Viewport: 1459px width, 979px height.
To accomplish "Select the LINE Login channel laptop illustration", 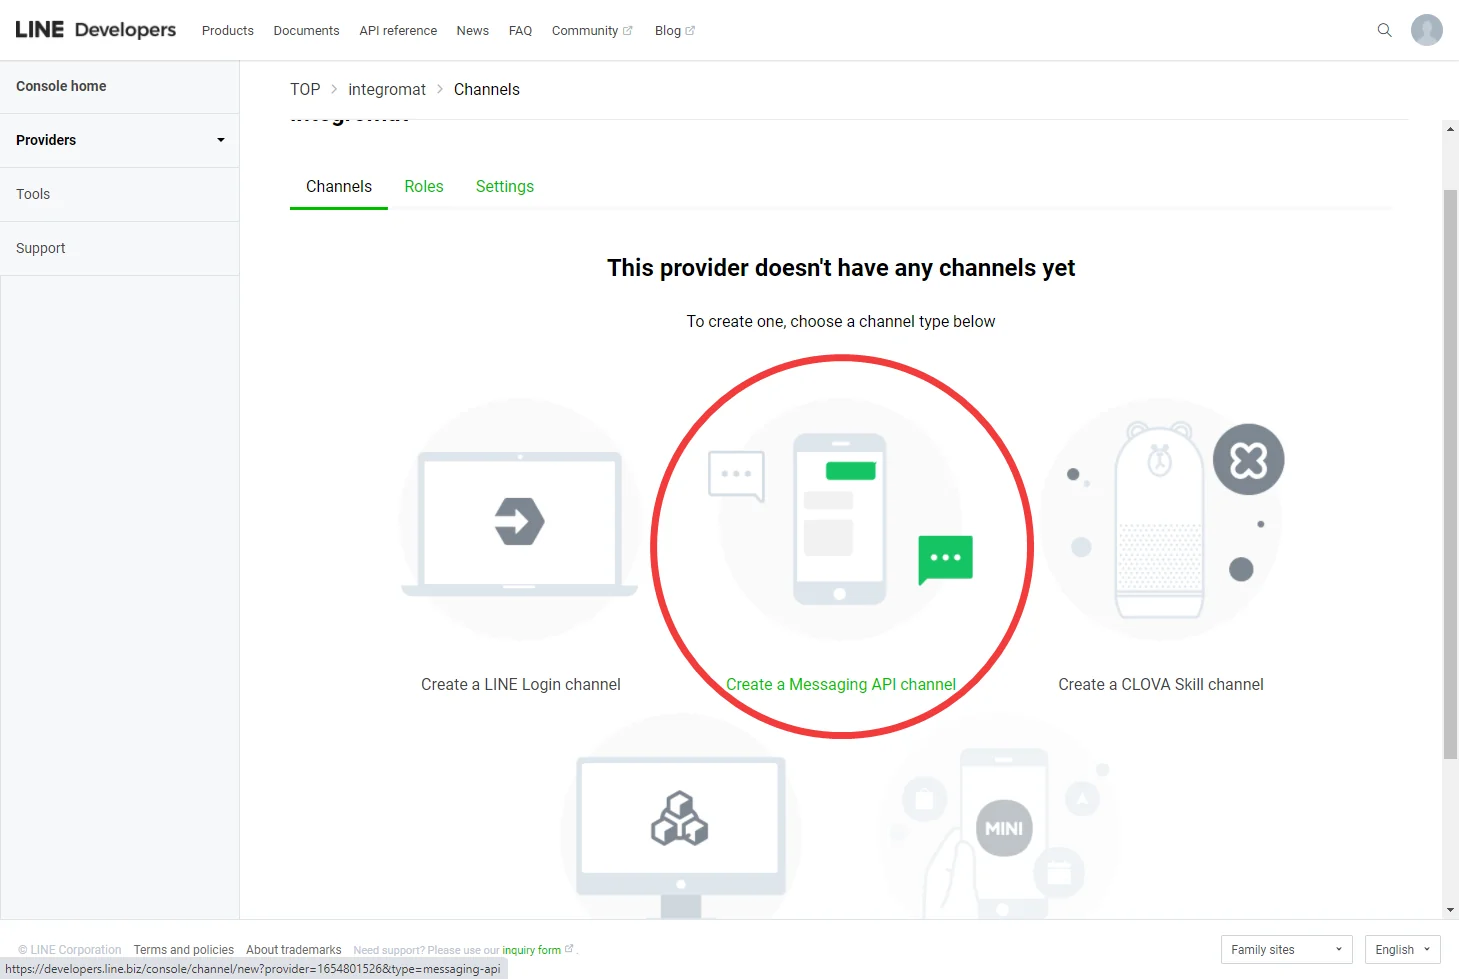I will point(520,521).
